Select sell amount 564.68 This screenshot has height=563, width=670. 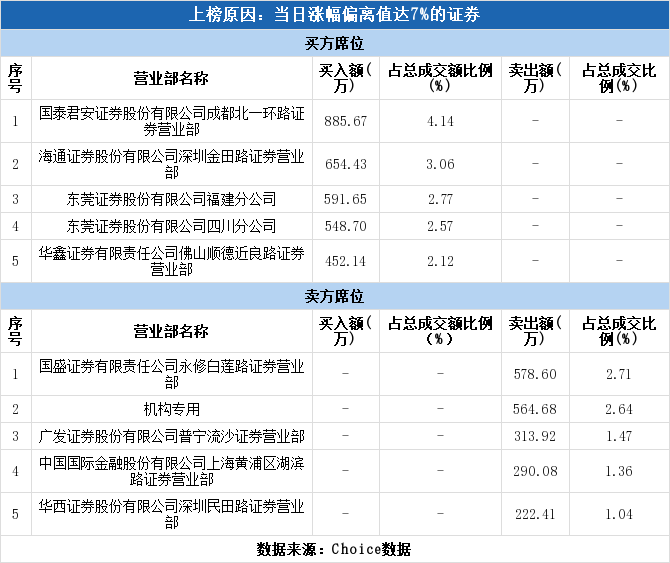(535, 409)
